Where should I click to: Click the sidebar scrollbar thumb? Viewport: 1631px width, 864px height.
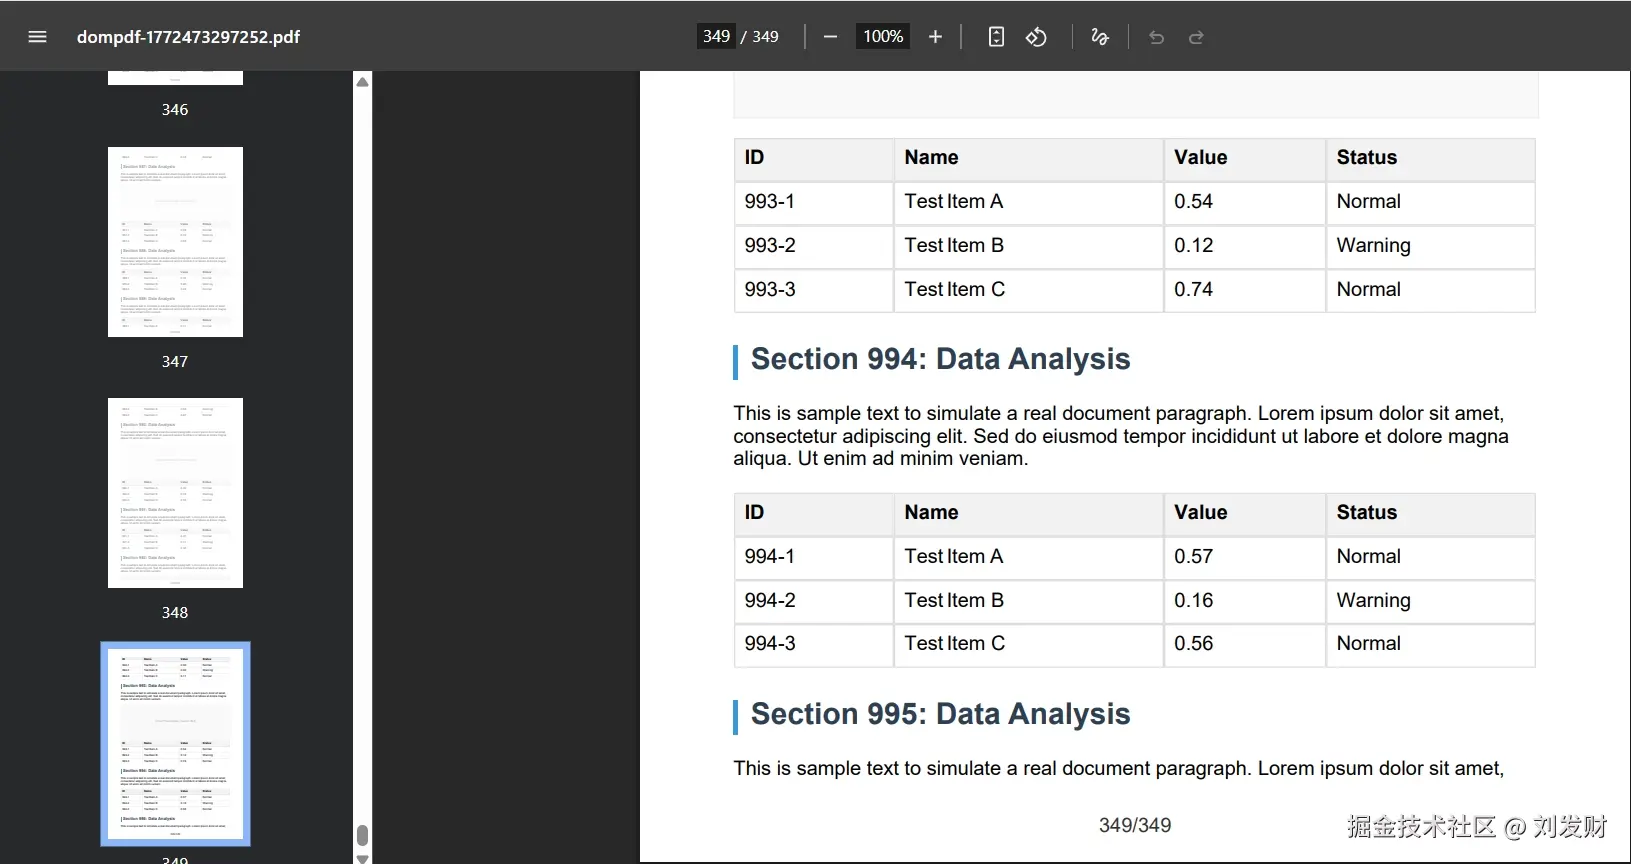pyautogui.click(x=363, y=835)
